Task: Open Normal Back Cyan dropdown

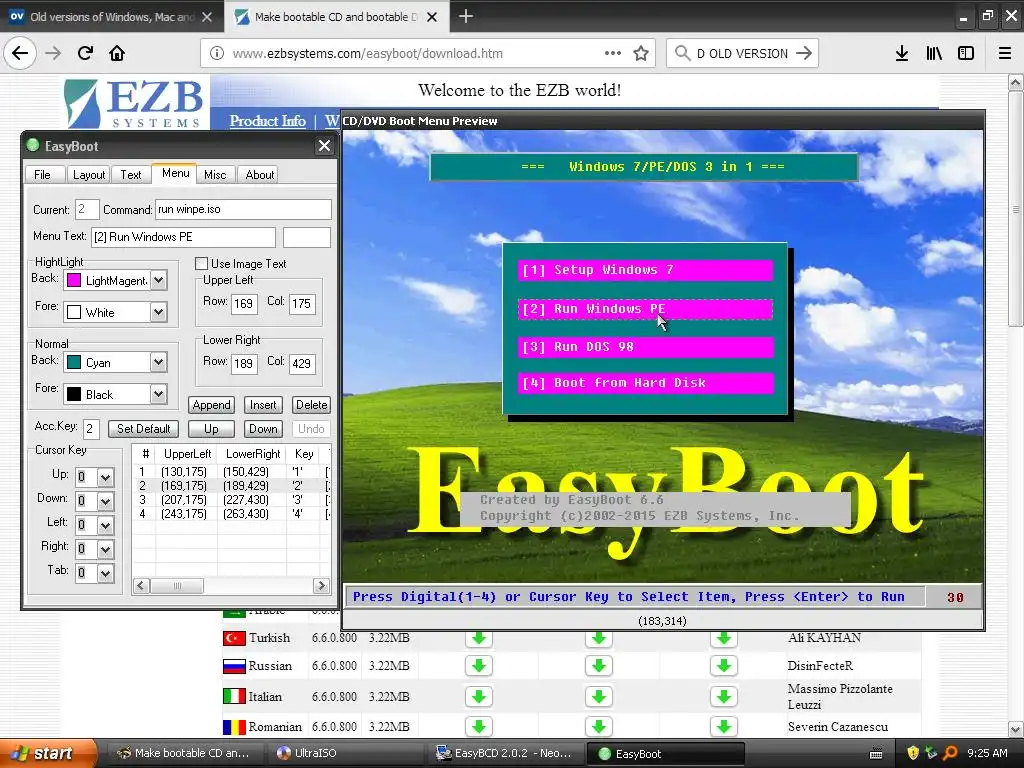Action: [159, 362]
